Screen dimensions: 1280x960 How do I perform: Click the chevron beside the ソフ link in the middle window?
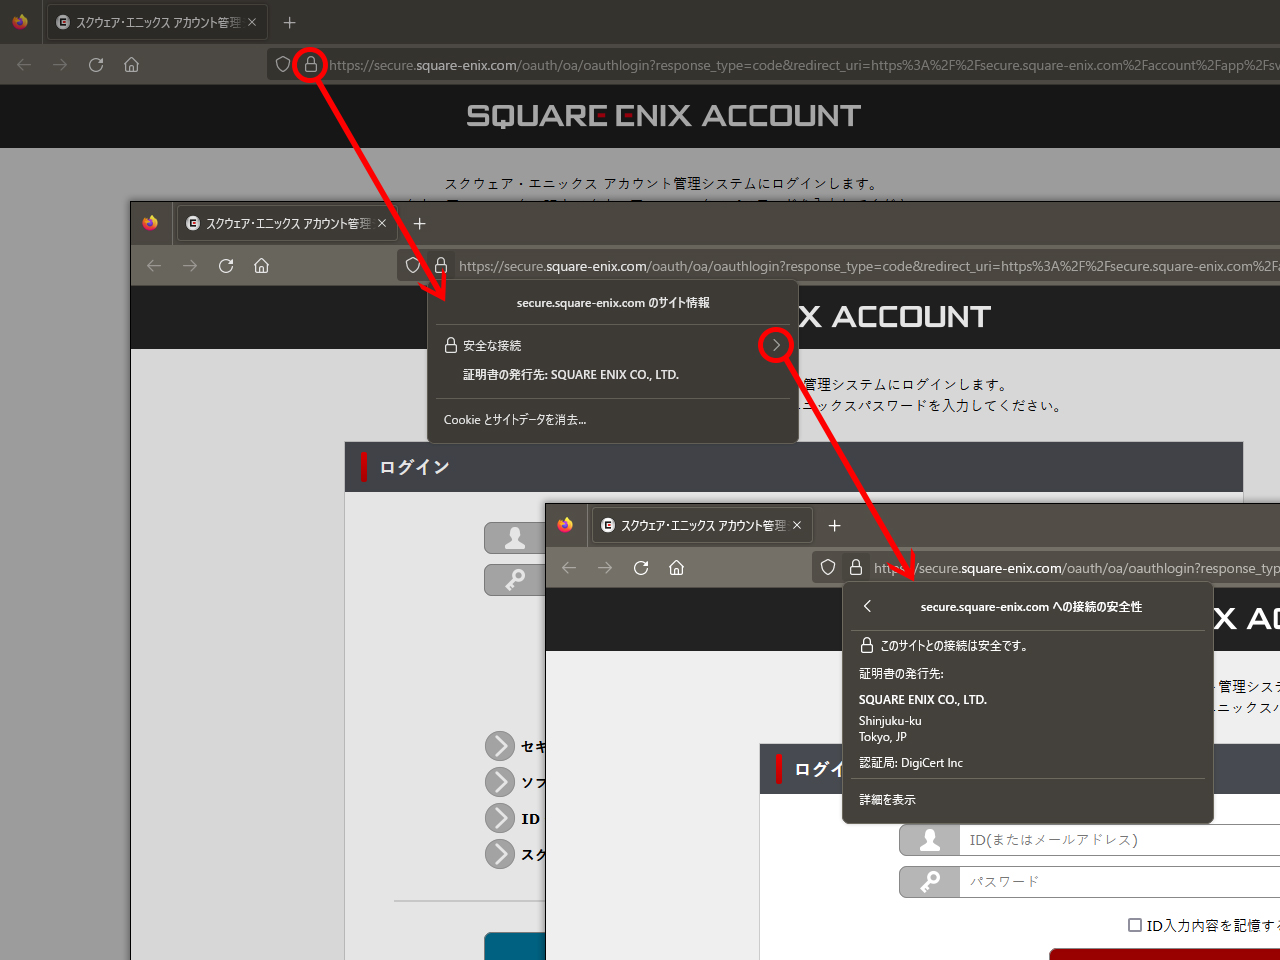point(500,782)
